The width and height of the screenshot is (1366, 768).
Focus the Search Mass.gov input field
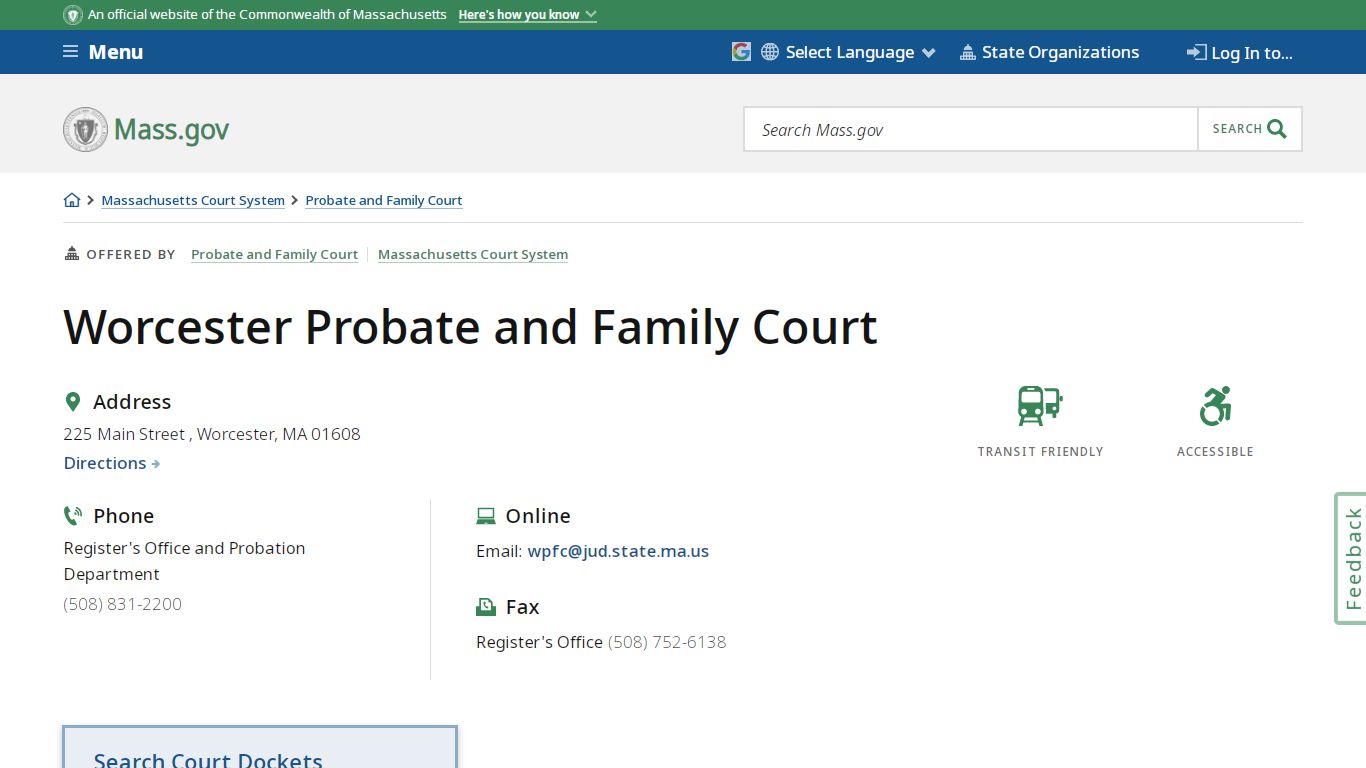click(971, 129)
